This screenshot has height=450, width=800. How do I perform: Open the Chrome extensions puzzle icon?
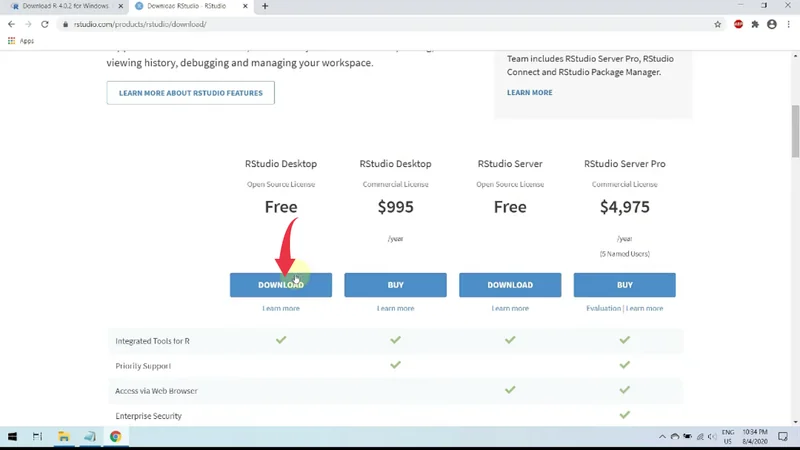[755, 24]
